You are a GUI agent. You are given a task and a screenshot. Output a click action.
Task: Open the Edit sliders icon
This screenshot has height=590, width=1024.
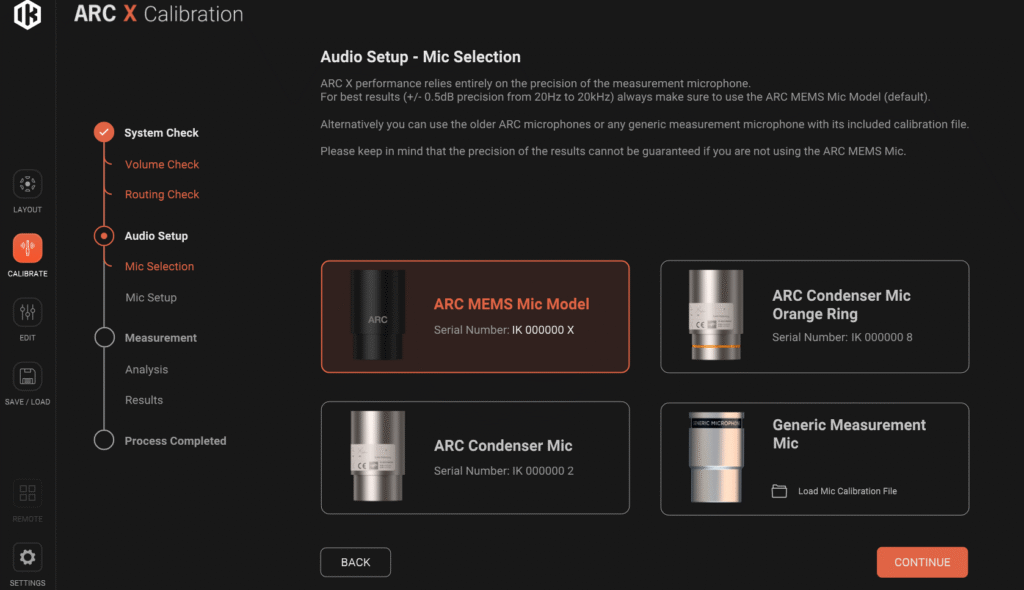coord(27,312)
